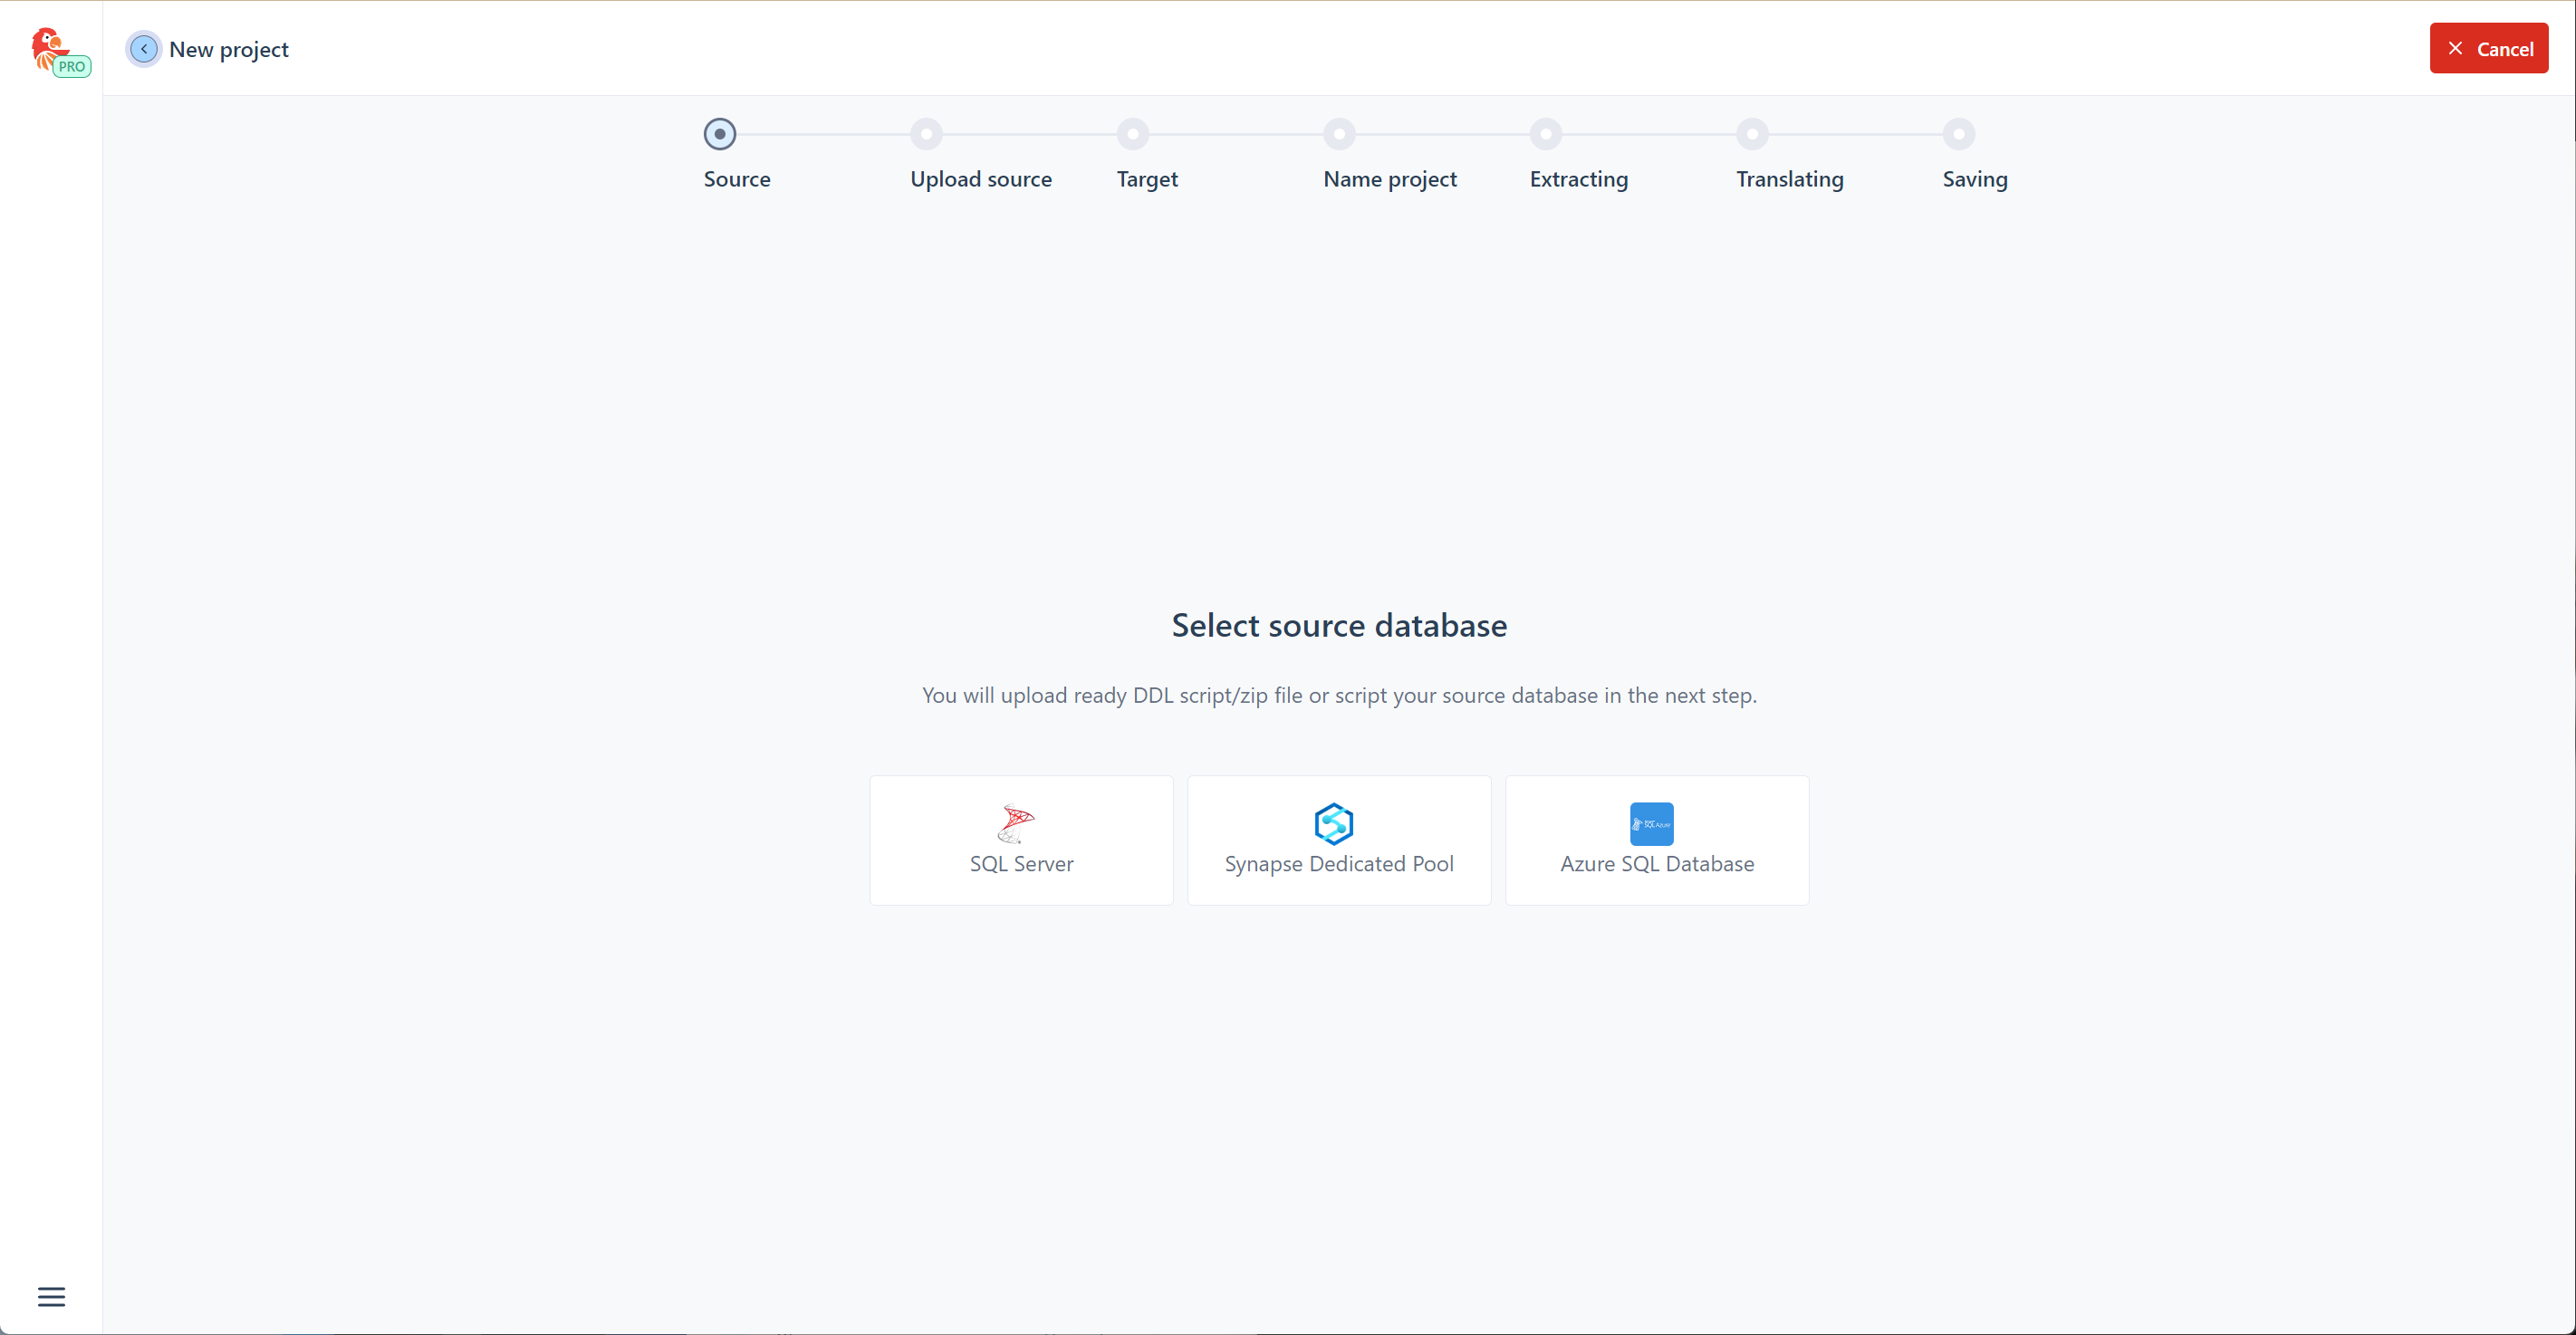The width and height of the screenshot is (2576, 1335).
Task: Click the New project title text
Action: (x=229, y=49)
